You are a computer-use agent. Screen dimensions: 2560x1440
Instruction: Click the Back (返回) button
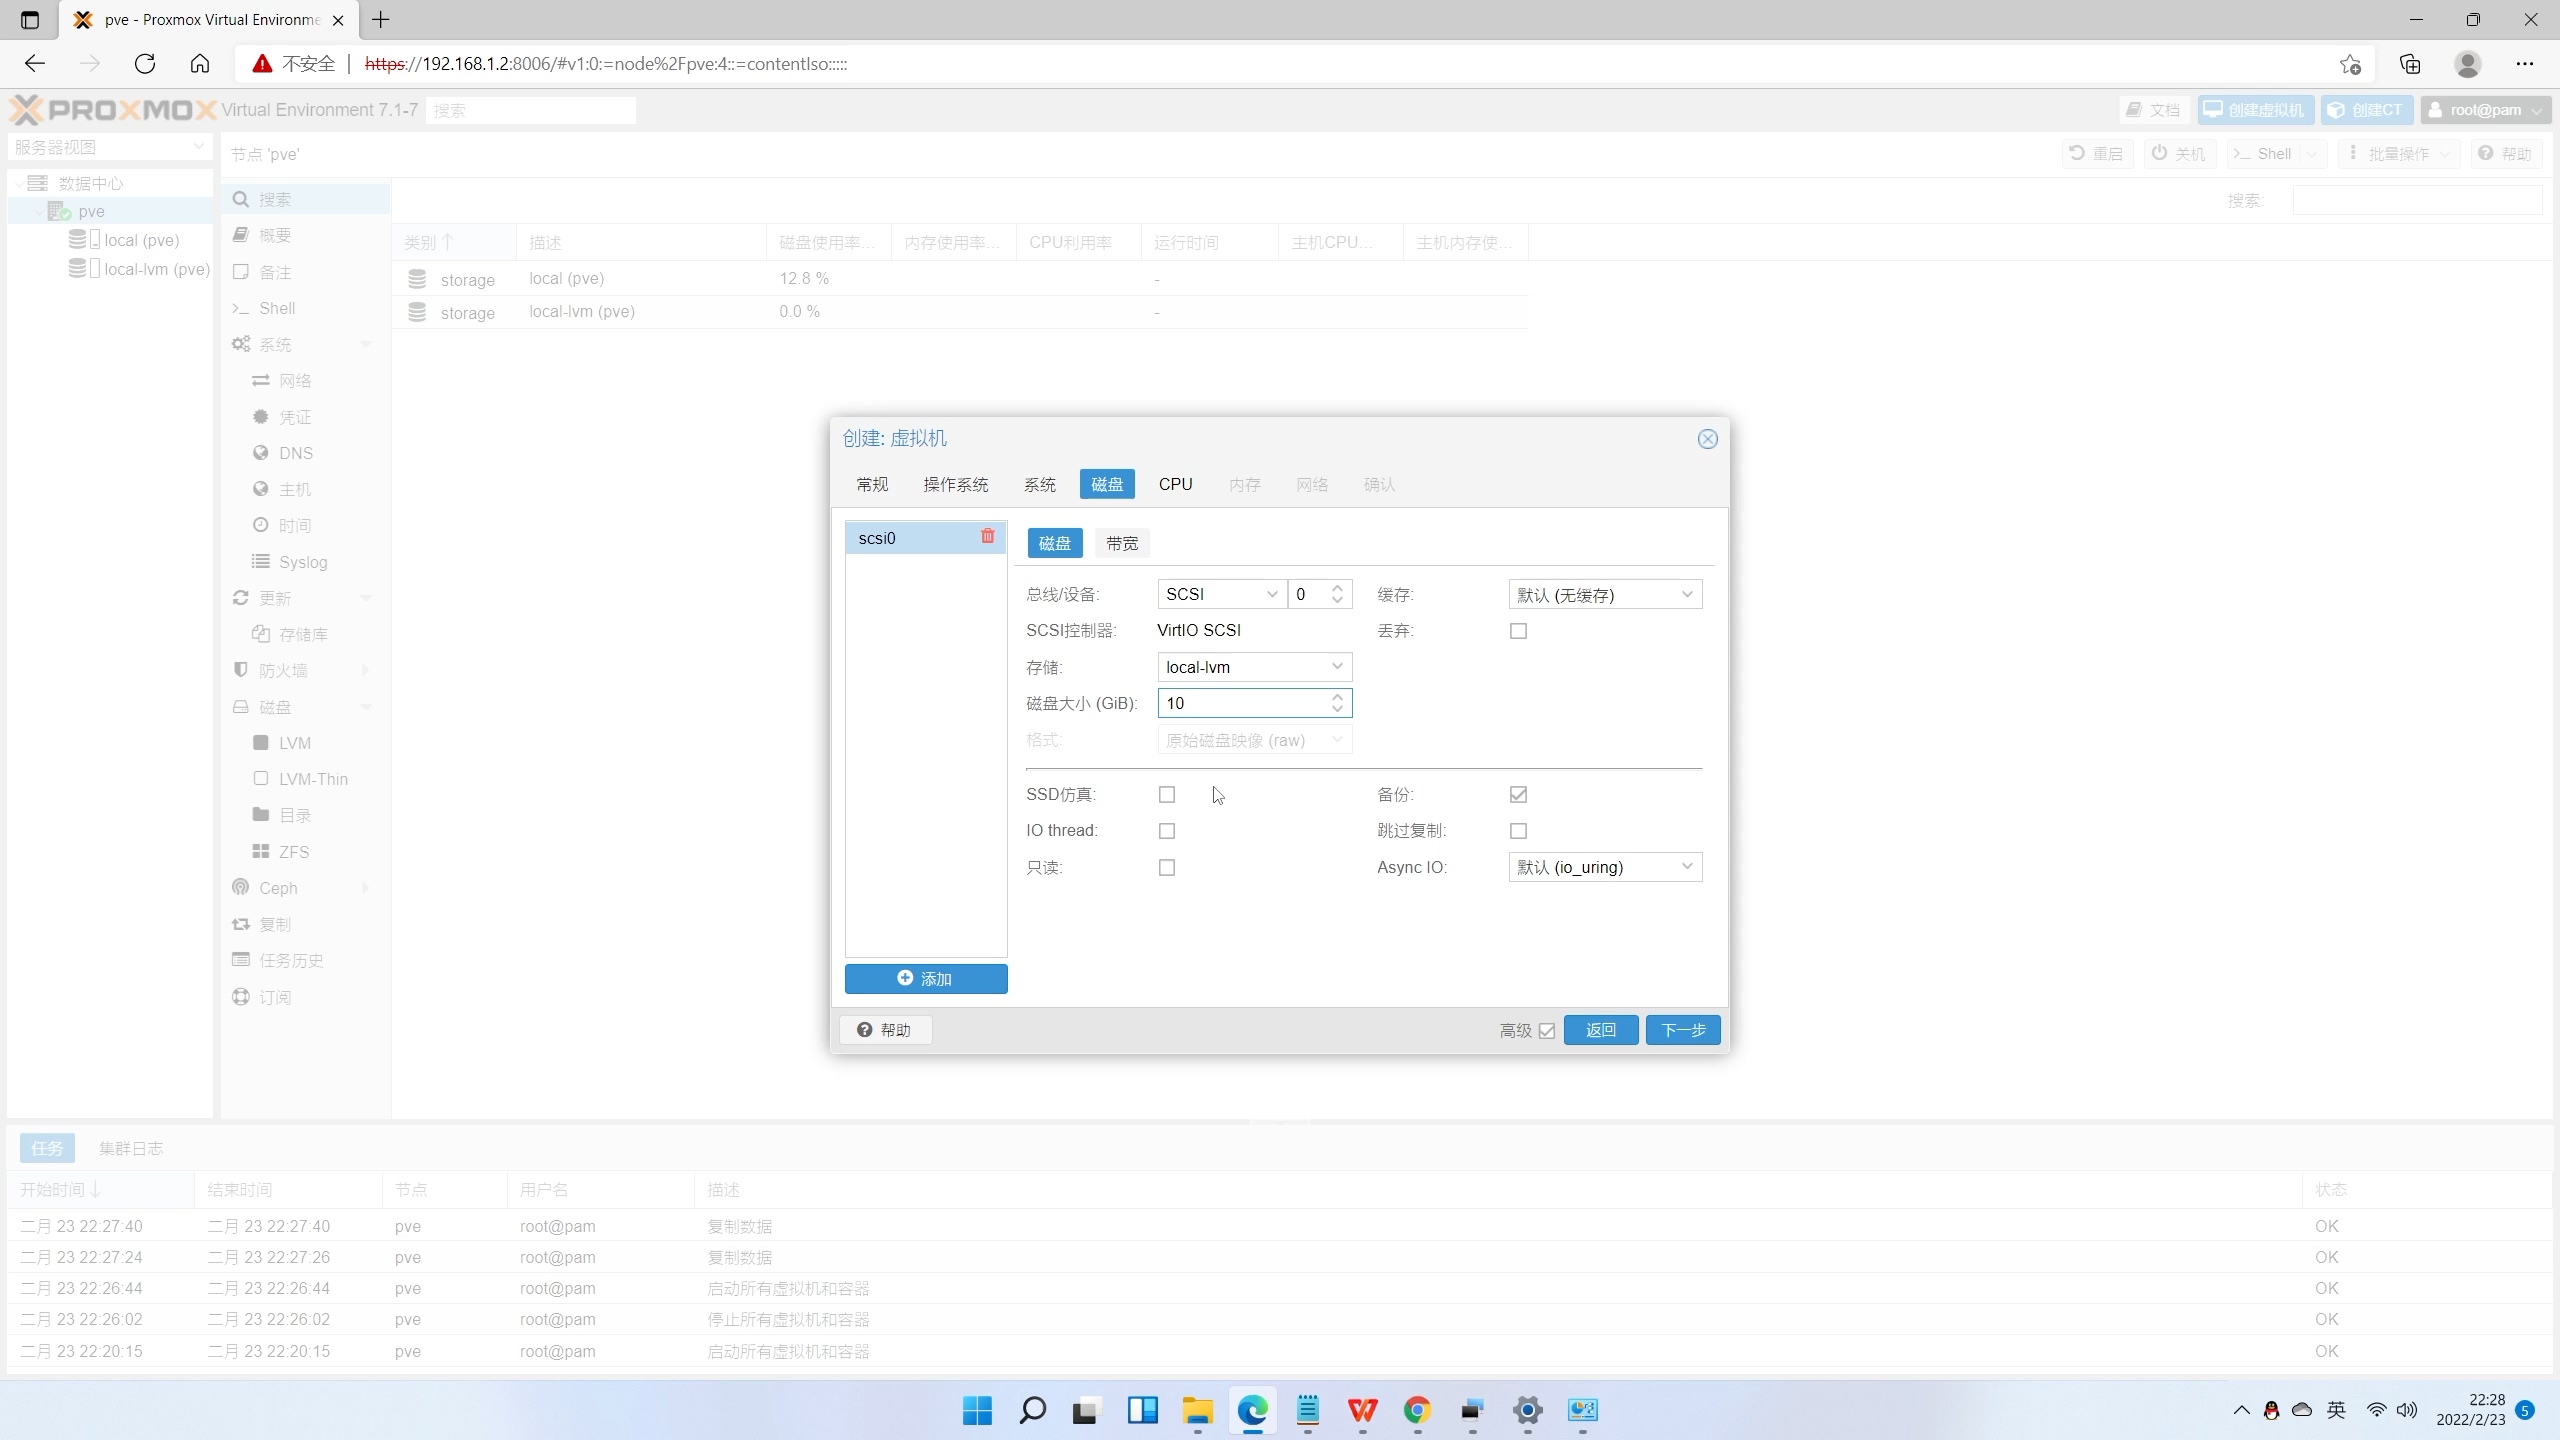coord(1600,1030)
